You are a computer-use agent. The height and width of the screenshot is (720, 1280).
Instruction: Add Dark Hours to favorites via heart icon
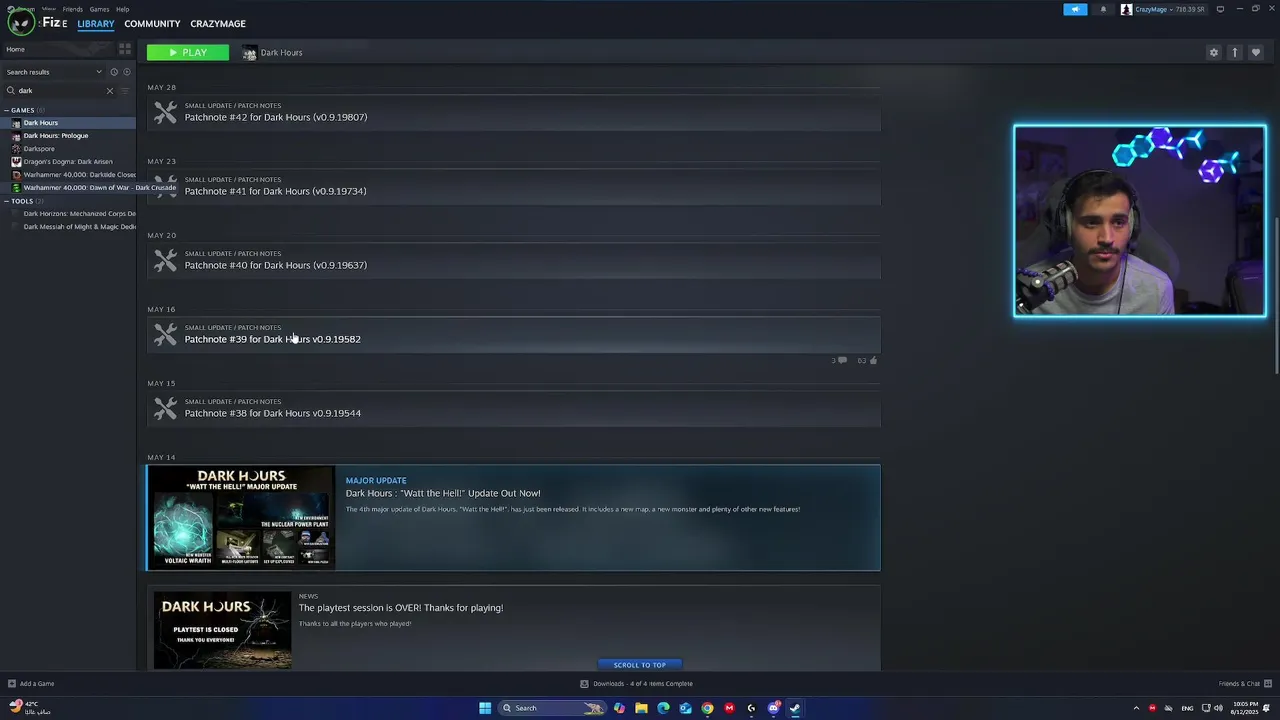(1256, 52)
